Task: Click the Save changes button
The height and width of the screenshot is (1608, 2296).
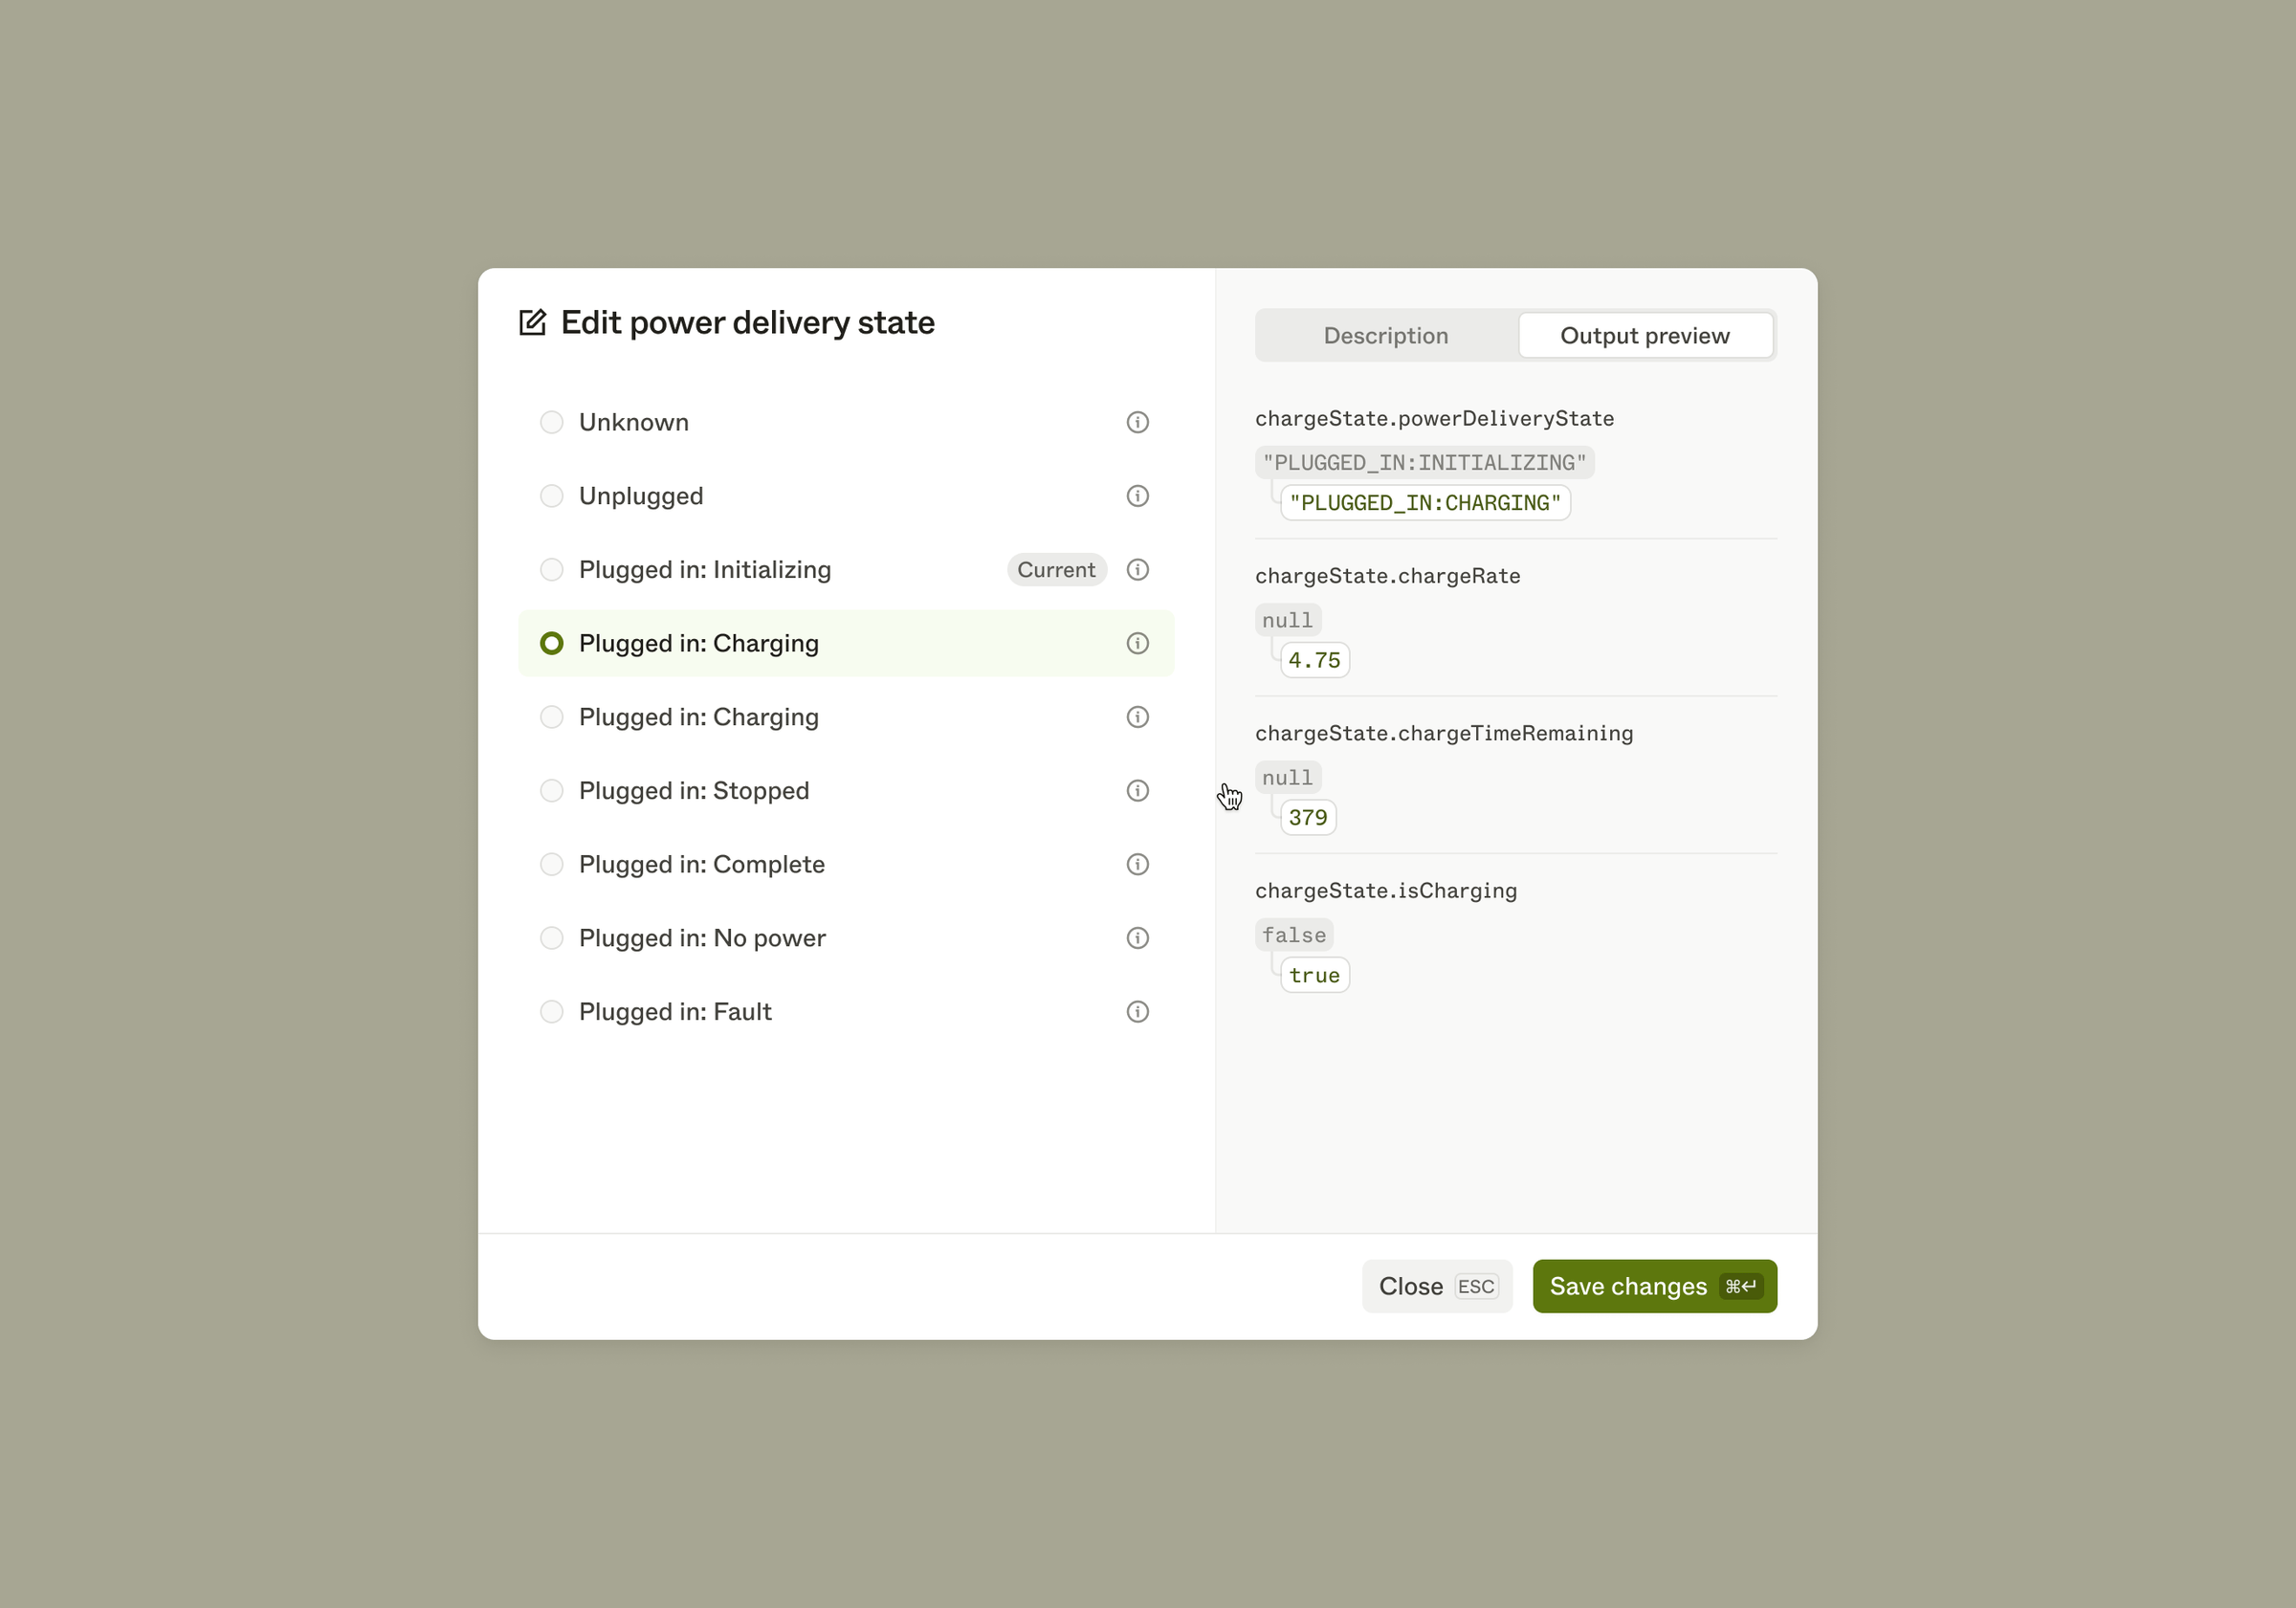Action: pos(1654,1287)
